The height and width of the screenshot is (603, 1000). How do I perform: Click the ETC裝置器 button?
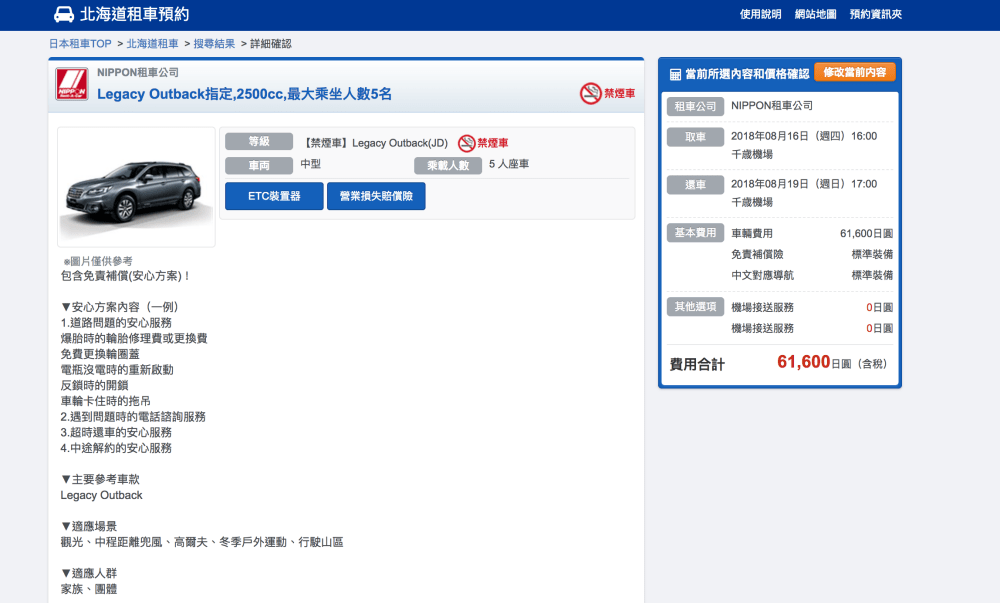click(x=274, y=196)
